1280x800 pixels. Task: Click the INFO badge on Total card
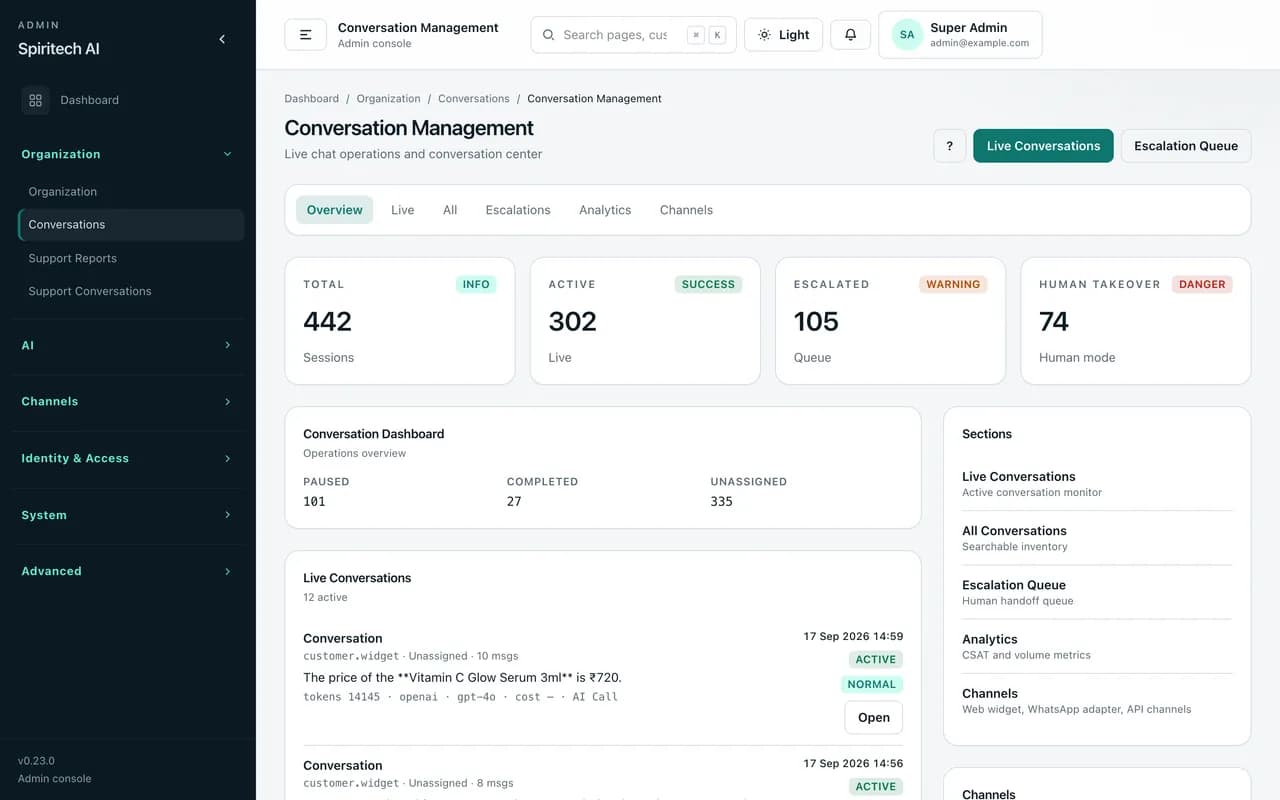coord(476,284)
